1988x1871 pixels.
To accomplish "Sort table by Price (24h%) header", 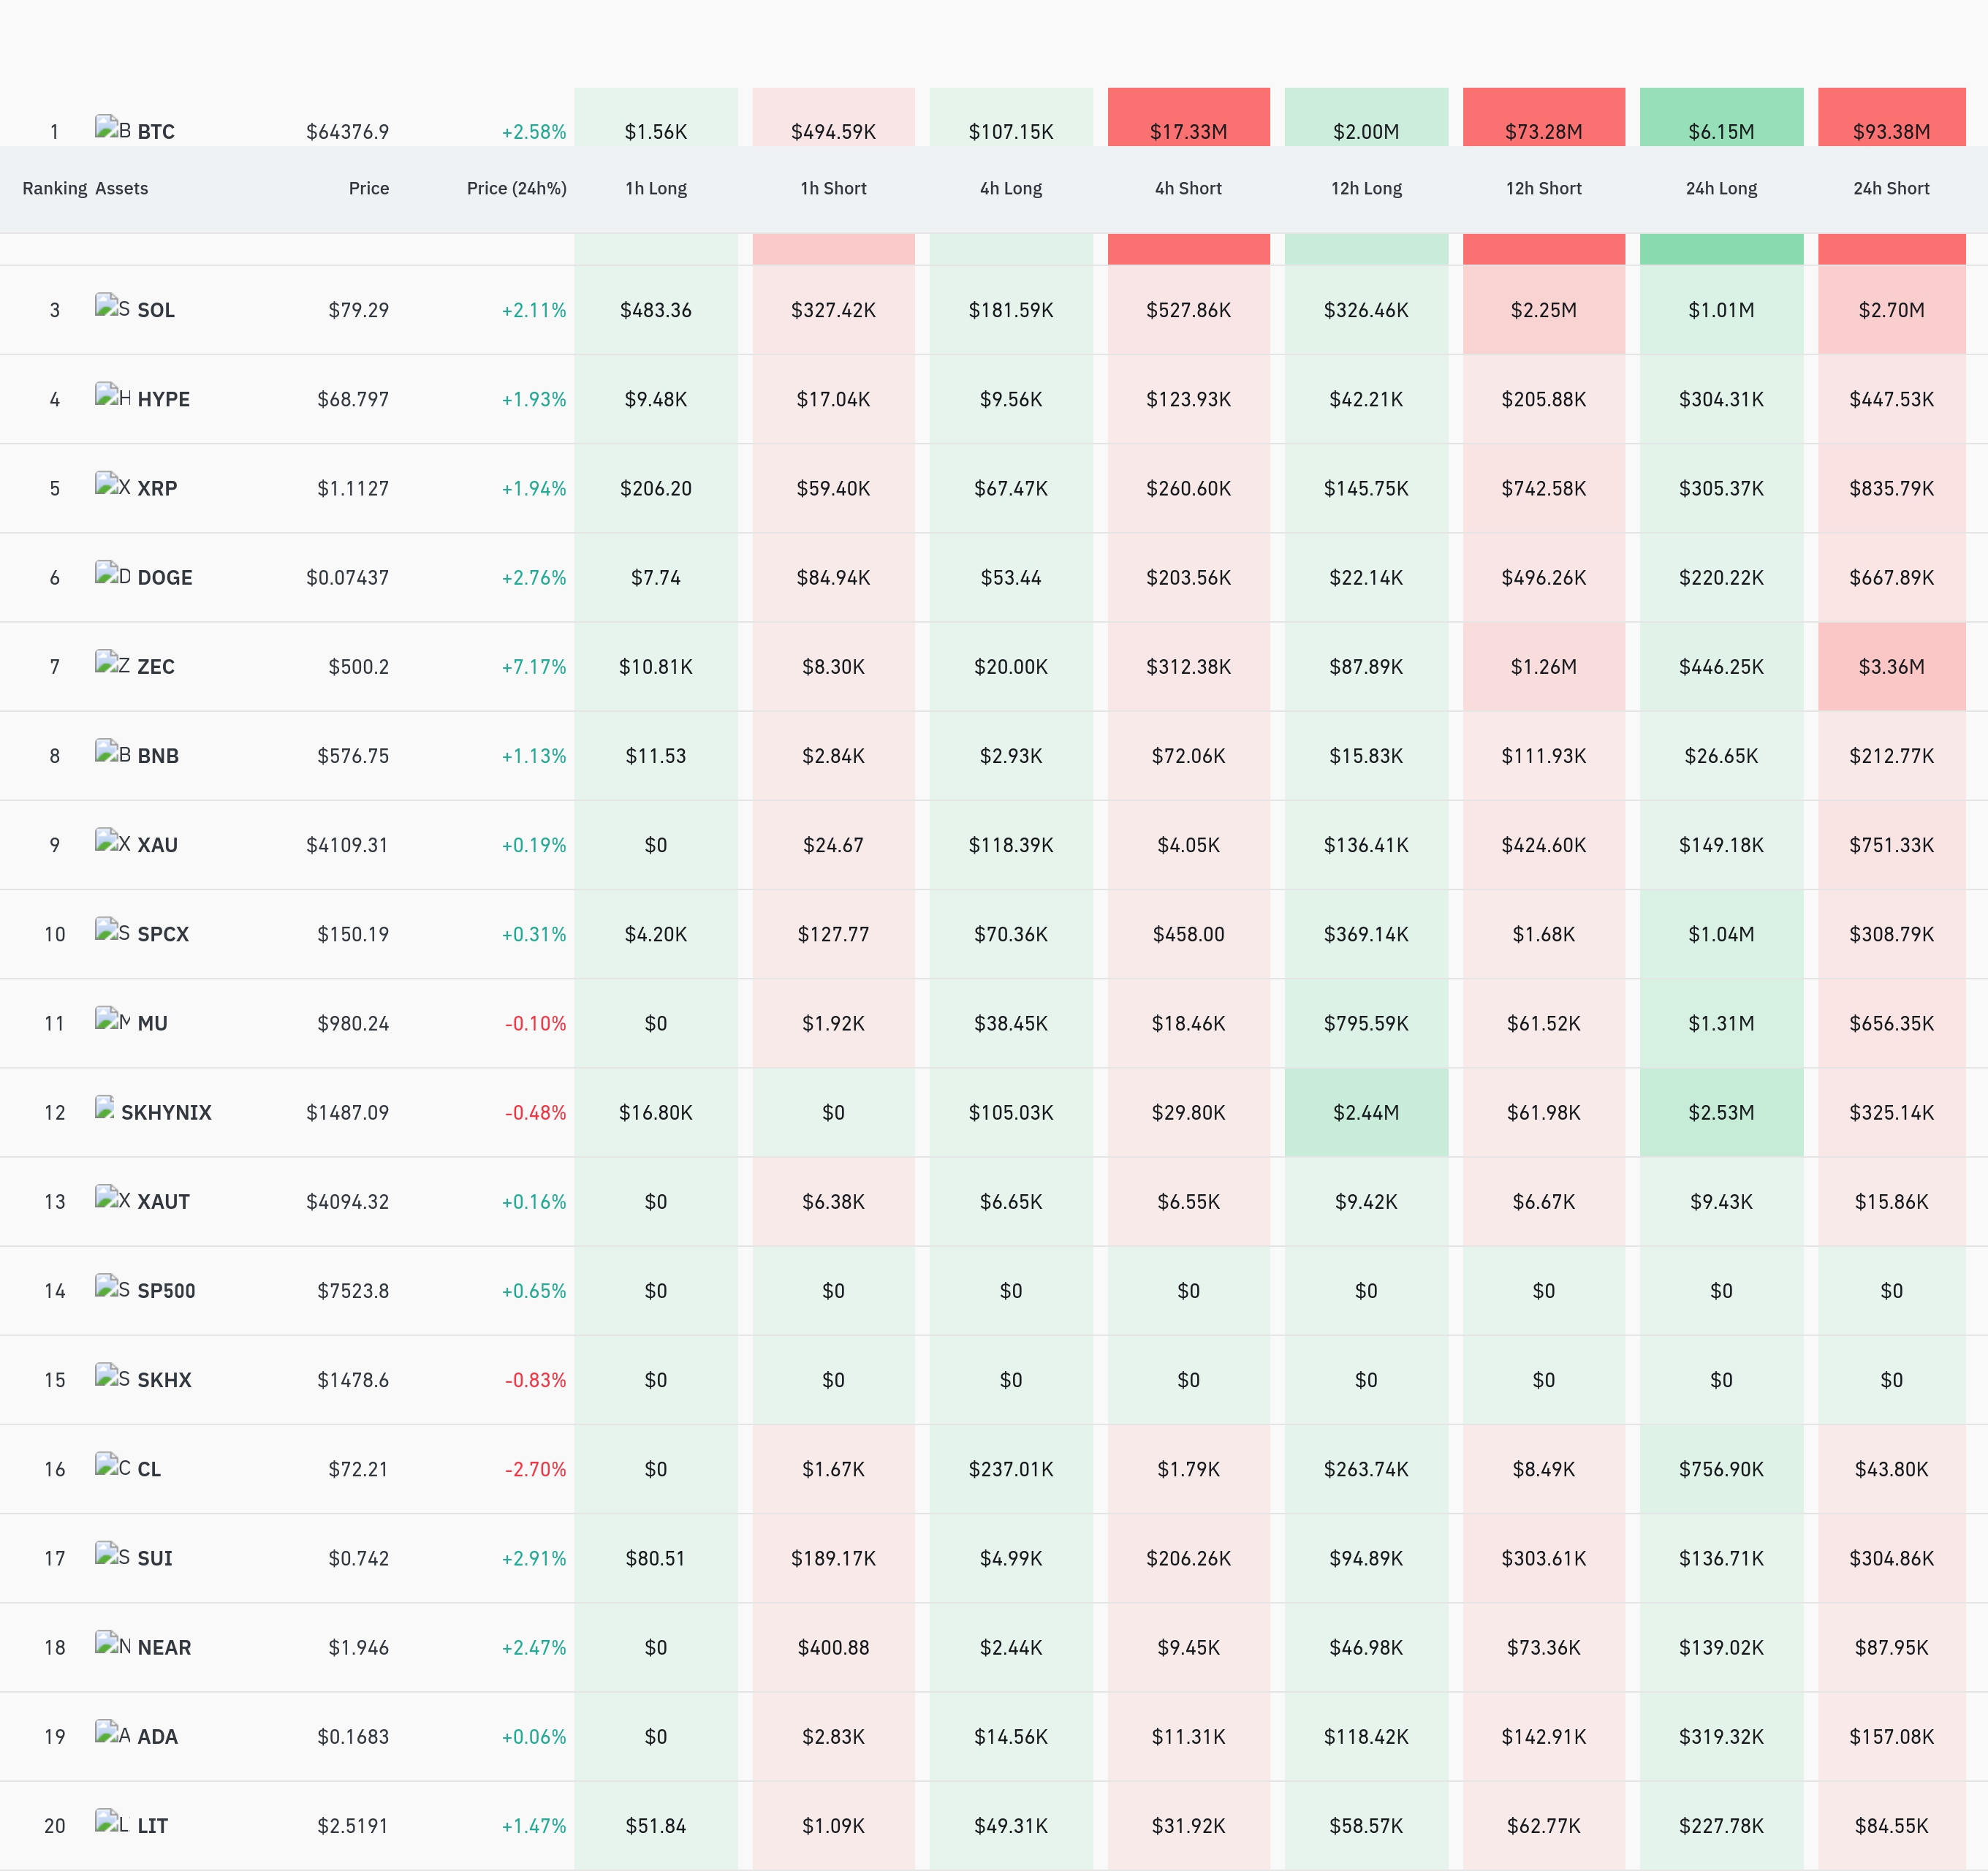I will coord(516,189).
